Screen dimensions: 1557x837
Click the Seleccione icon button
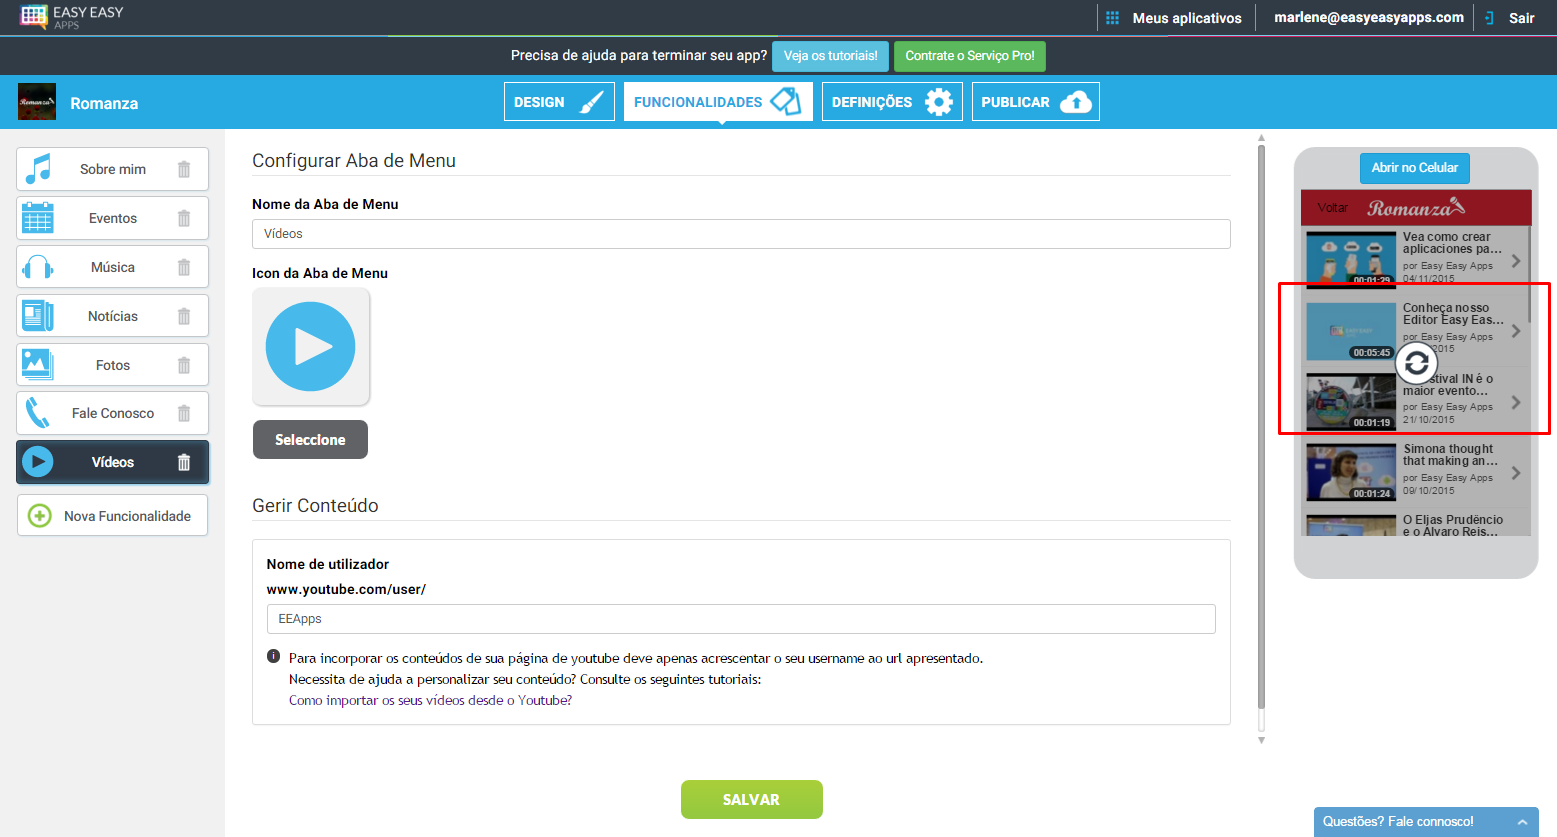click(310, 440)
